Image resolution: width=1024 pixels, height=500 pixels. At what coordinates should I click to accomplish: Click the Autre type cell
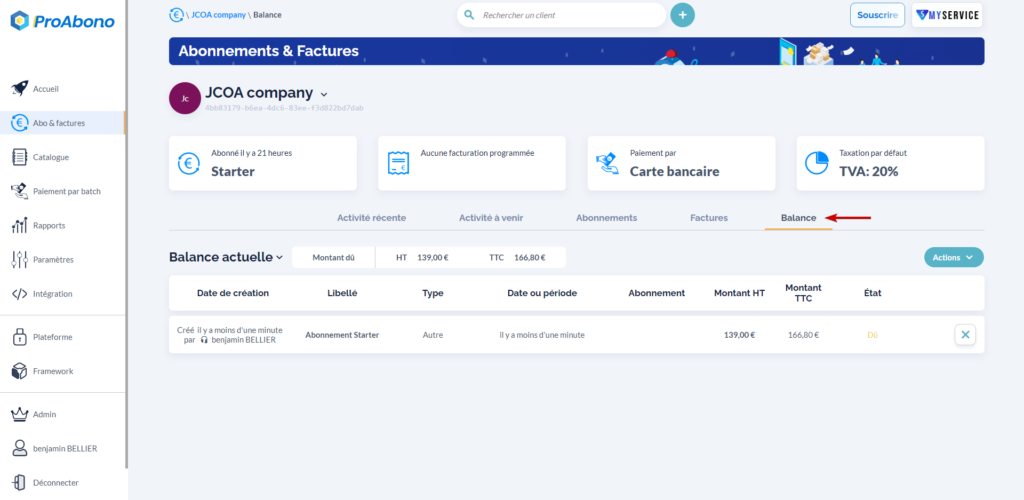433,335
